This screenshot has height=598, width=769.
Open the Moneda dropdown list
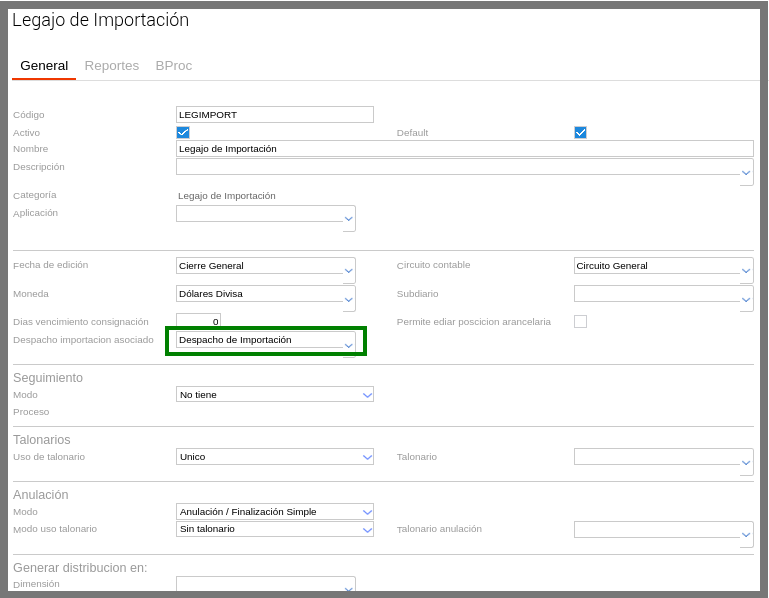click(348, 298)
